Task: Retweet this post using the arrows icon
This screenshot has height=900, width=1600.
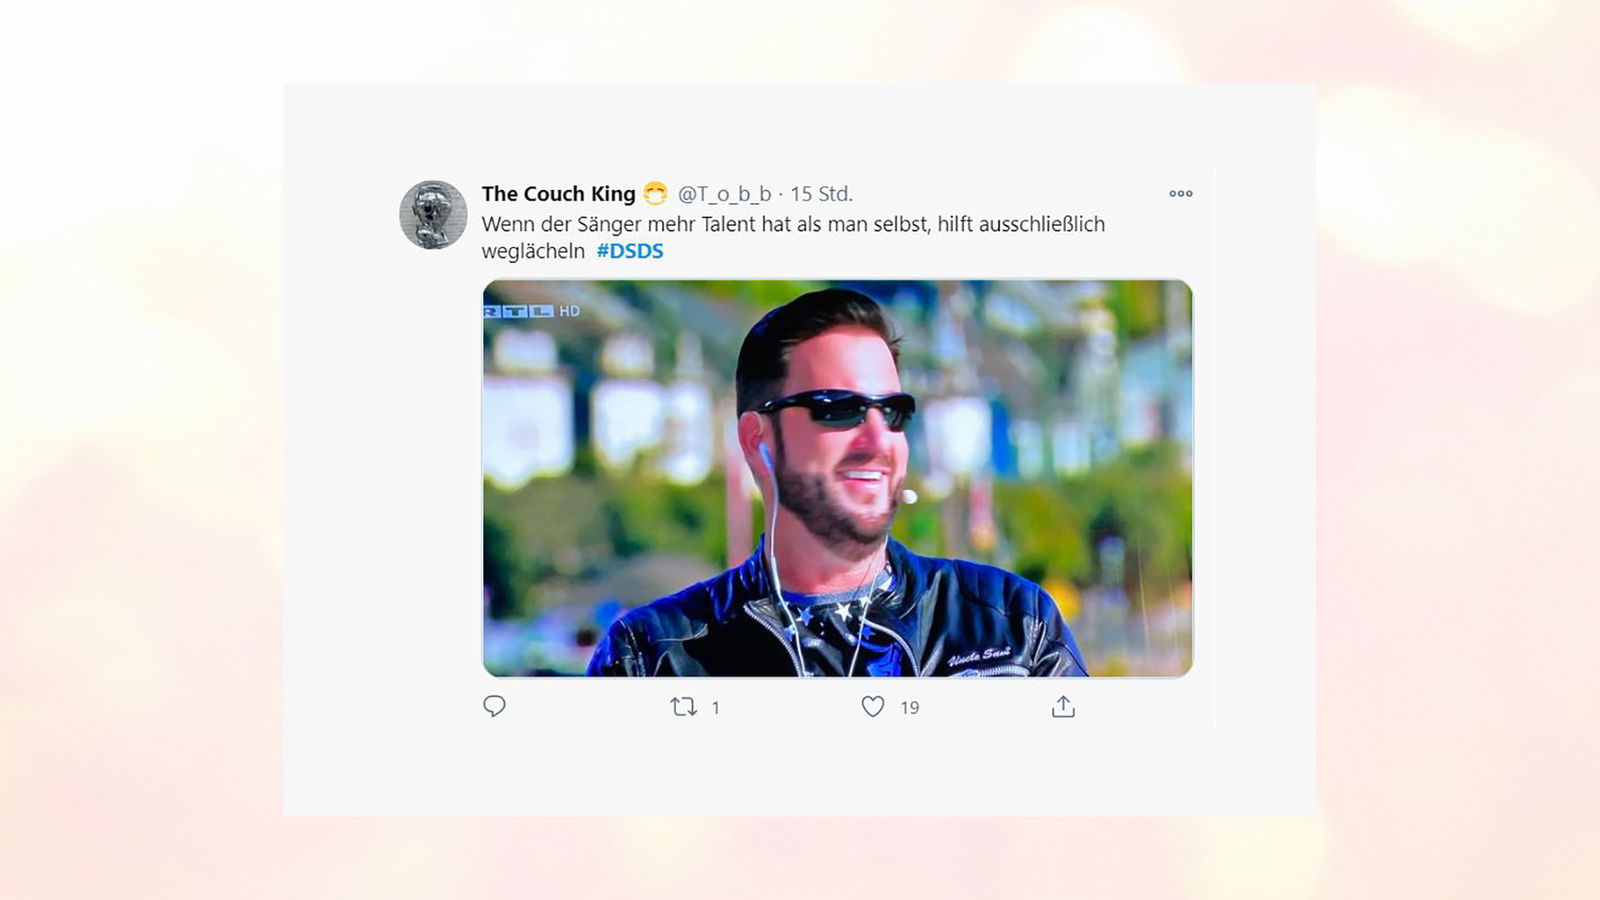Action: coord(683,707)
